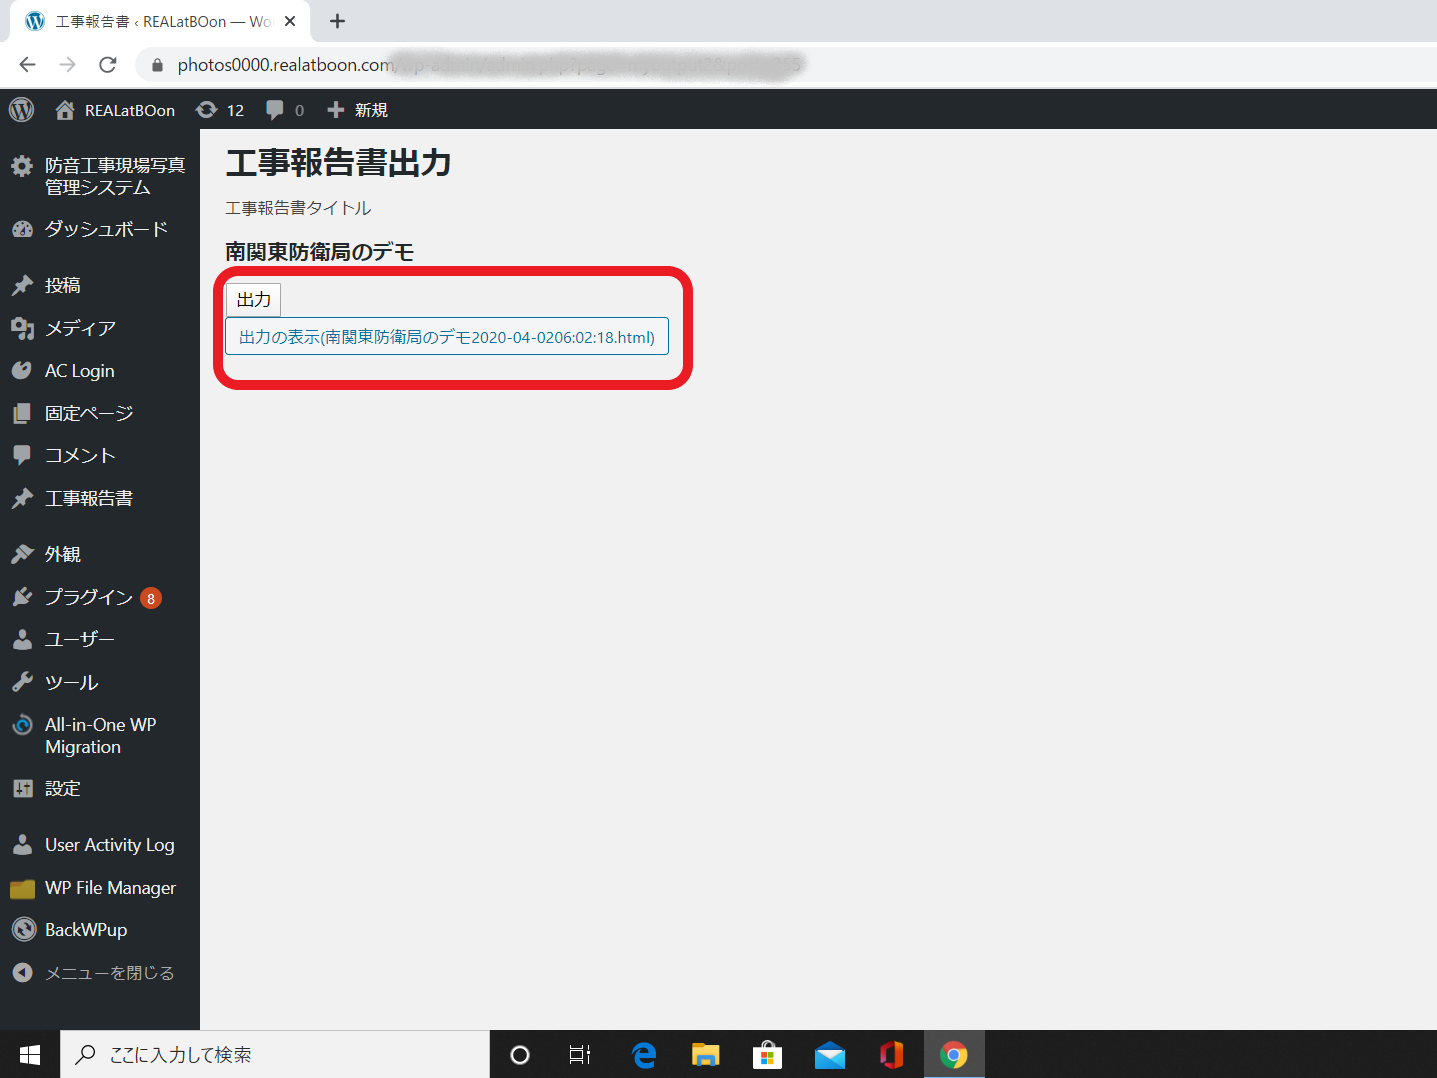Open the 設定 settings menu

(62, 788)
